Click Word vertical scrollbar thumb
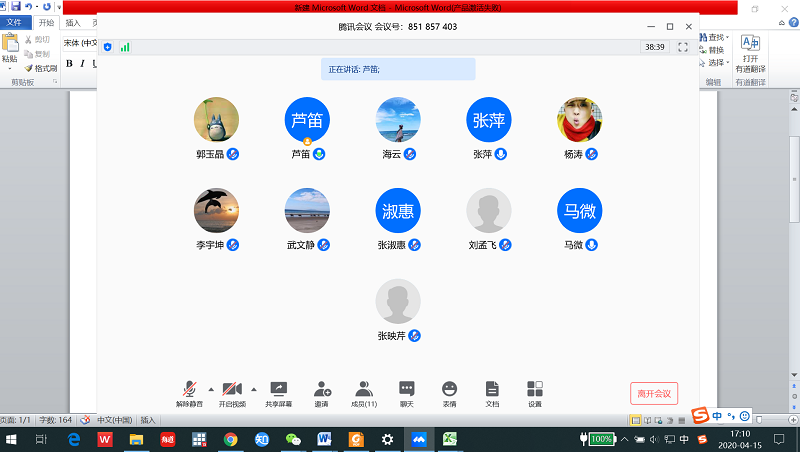The width and height of the screenshot is (800, 452). coord(794,179)
